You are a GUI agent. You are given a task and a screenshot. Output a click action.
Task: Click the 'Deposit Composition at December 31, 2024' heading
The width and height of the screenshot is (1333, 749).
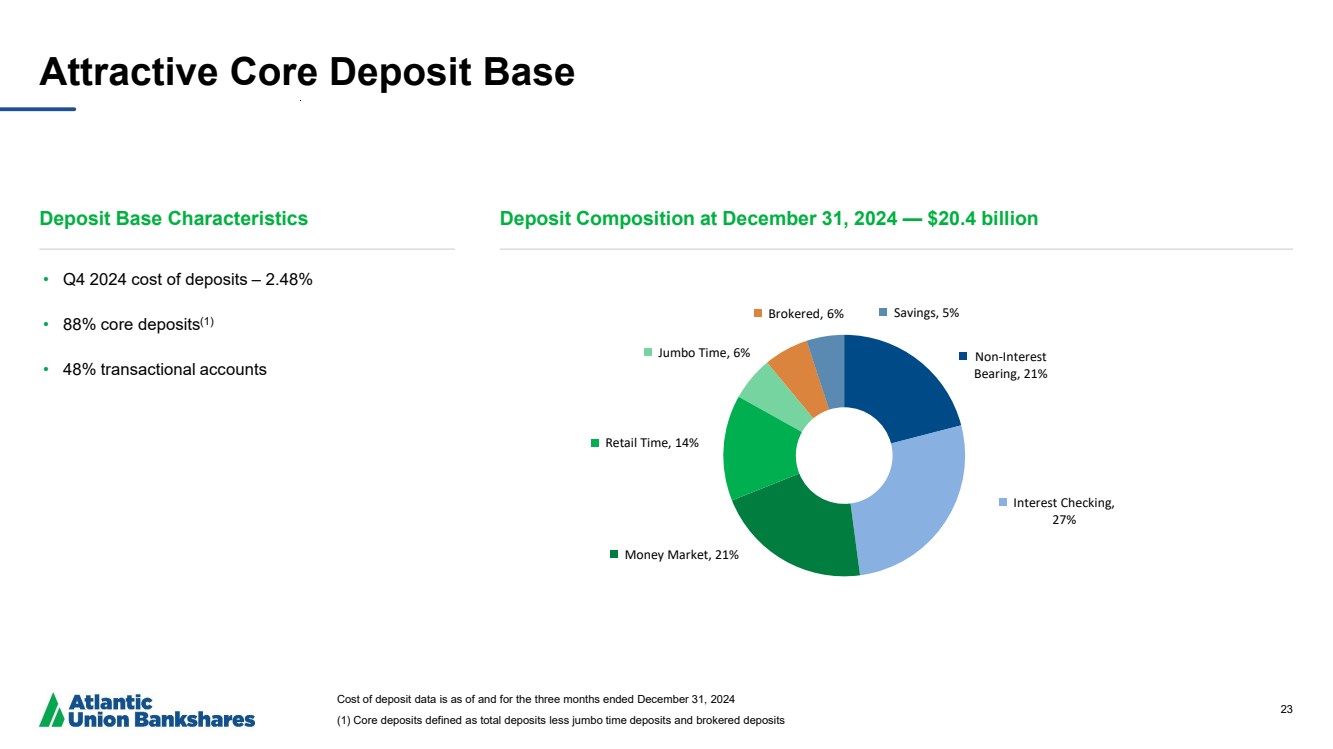769,218
